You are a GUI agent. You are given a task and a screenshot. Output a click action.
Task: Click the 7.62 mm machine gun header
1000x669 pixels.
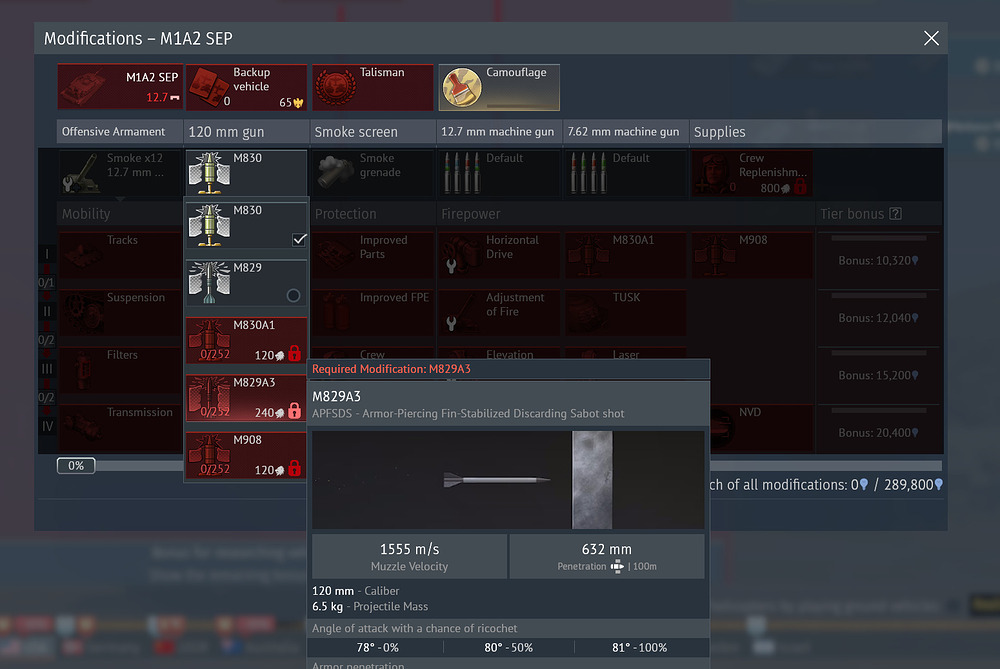click(x=625, y=131)
